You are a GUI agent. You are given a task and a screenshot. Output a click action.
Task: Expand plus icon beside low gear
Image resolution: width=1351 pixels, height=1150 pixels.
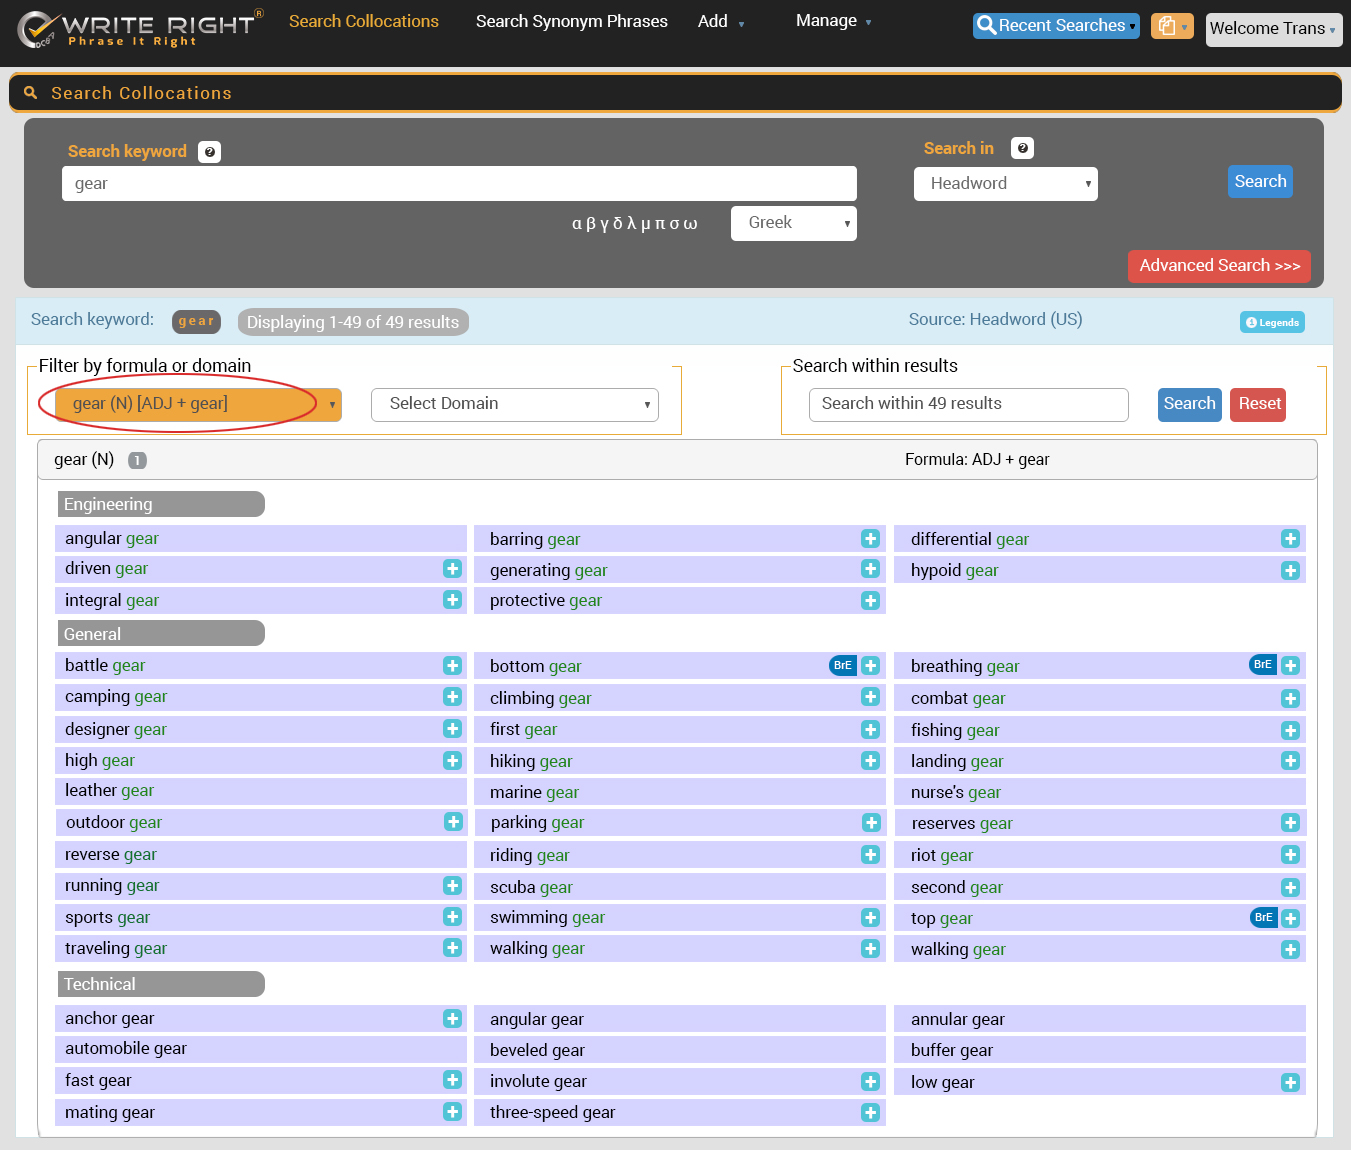(1290, 1083)
